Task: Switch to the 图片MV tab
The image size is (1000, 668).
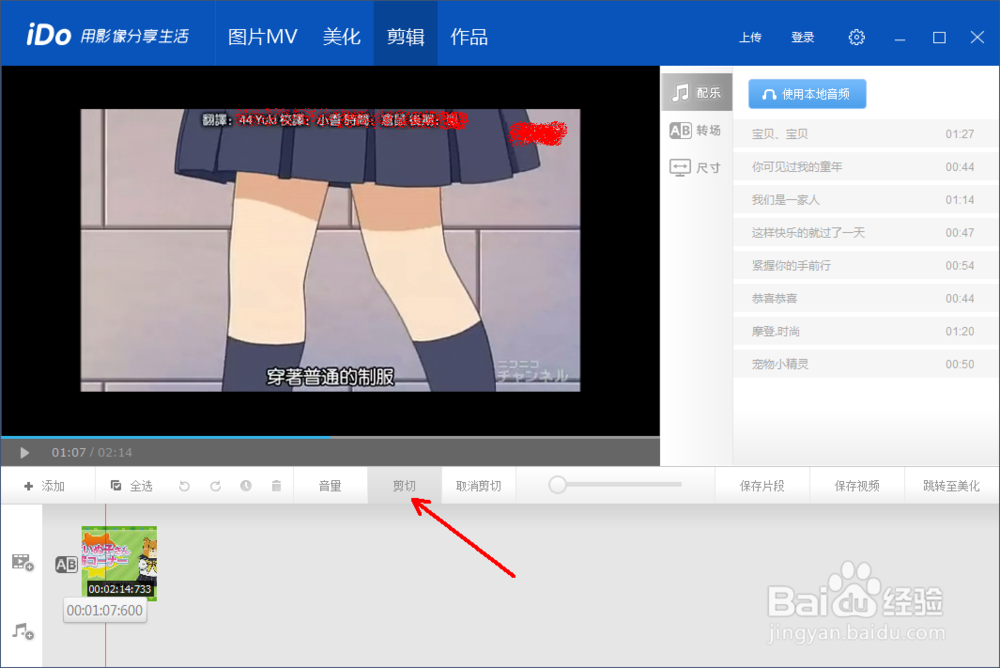Action: [261, 34]
